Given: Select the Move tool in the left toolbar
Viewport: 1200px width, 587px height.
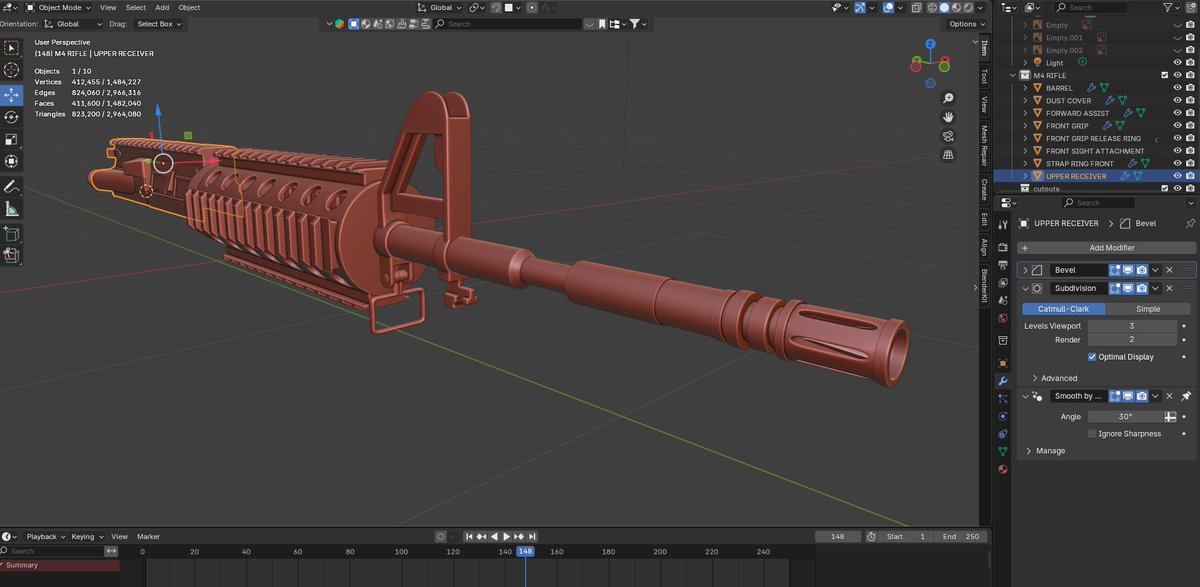Looking at the screenshot, I should click(11, 95).
